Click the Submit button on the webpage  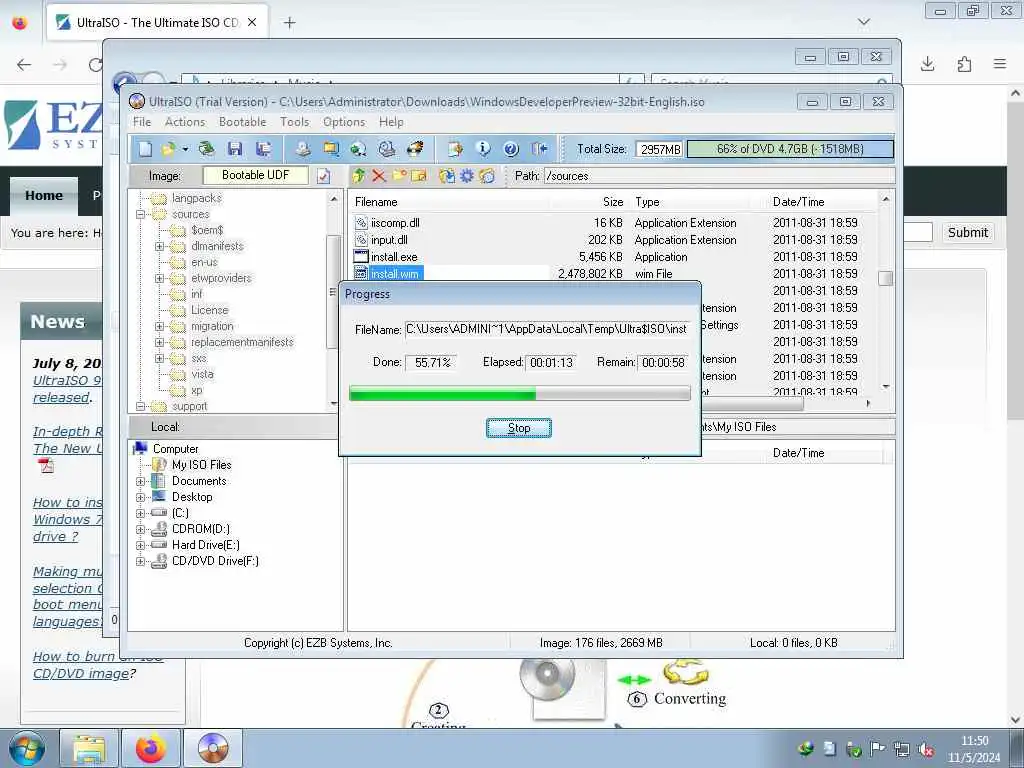pos(968,232)
